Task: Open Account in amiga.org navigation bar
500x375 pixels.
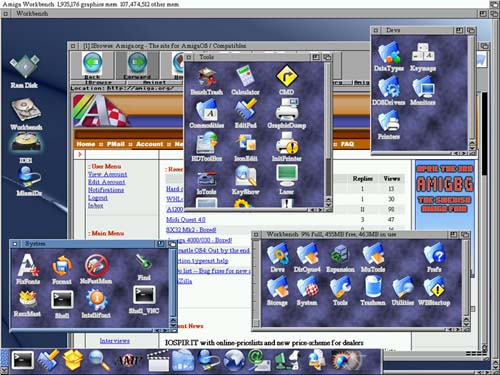Action: coord(149,144)
